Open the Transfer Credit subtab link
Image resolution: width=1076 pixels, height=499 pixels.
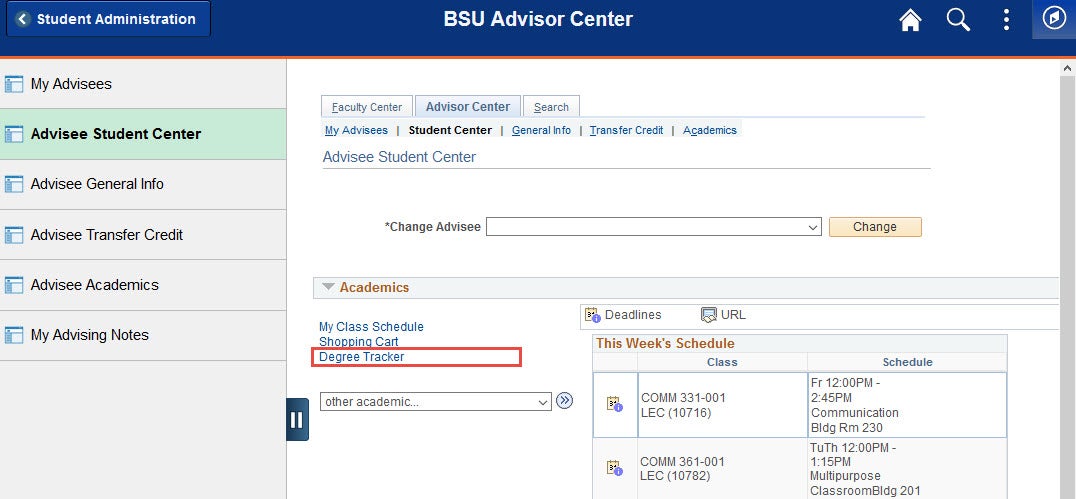click(x=627, y=130)
